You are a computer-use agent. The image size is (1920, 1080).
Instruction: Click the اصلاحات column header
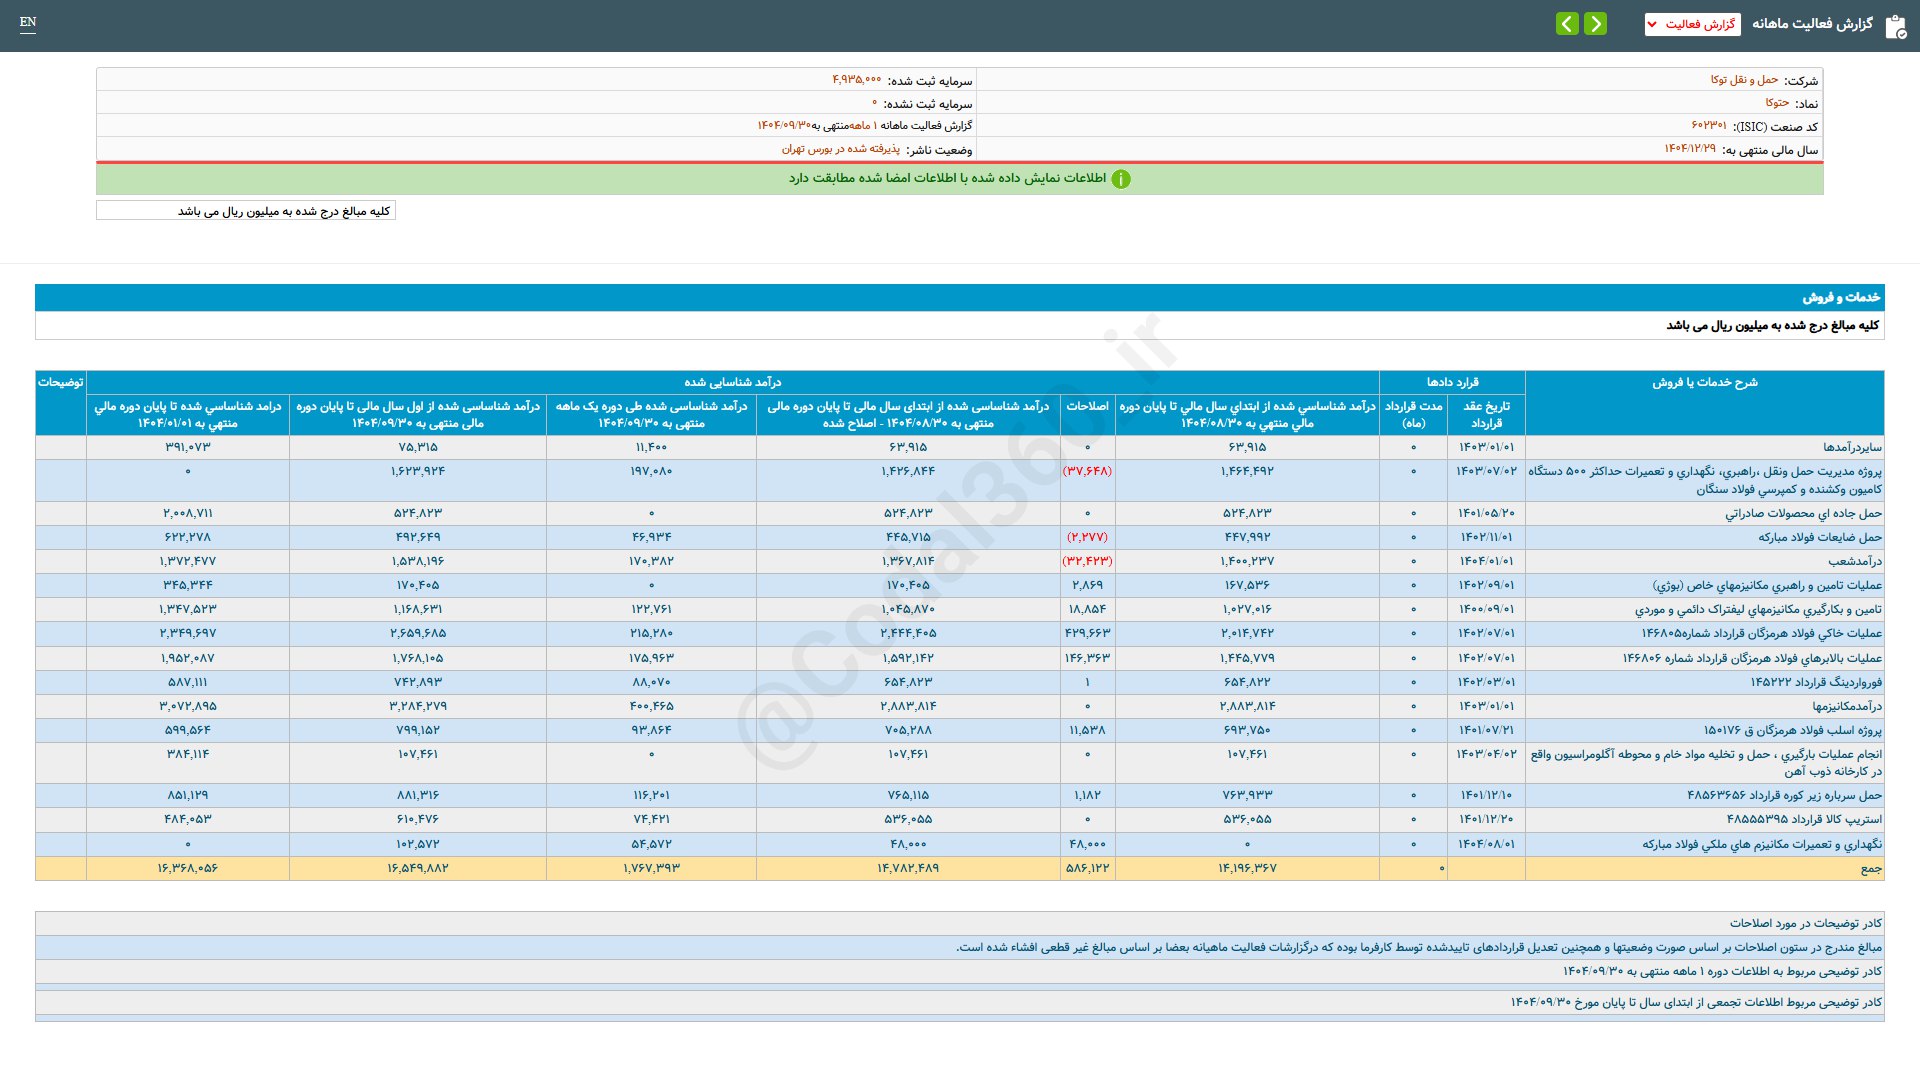point(1087,406)
